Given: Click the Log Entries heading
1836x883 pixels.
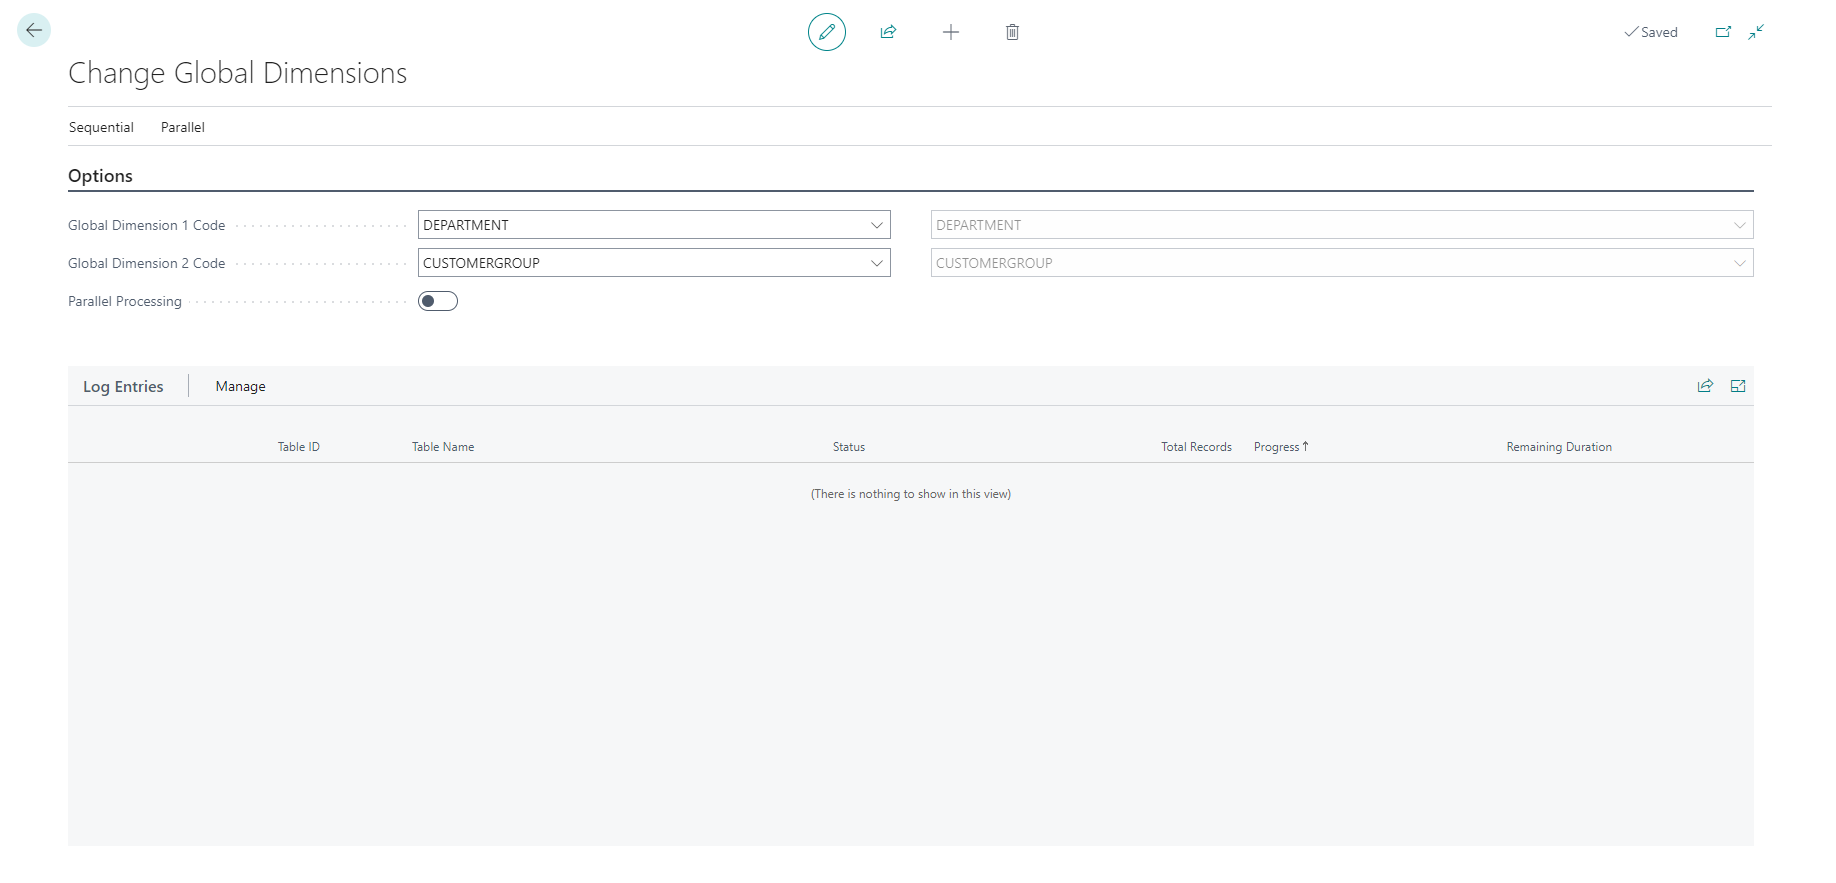Looking at the screenshot, I should (x=123, y=386).
